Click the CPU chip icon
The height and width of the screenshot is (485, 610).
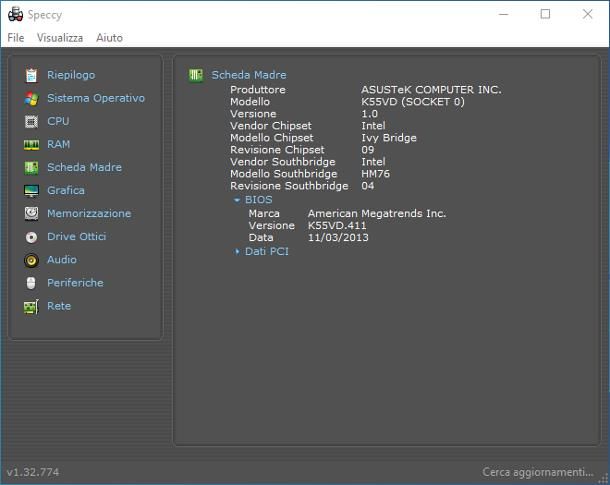click(31, 122)
